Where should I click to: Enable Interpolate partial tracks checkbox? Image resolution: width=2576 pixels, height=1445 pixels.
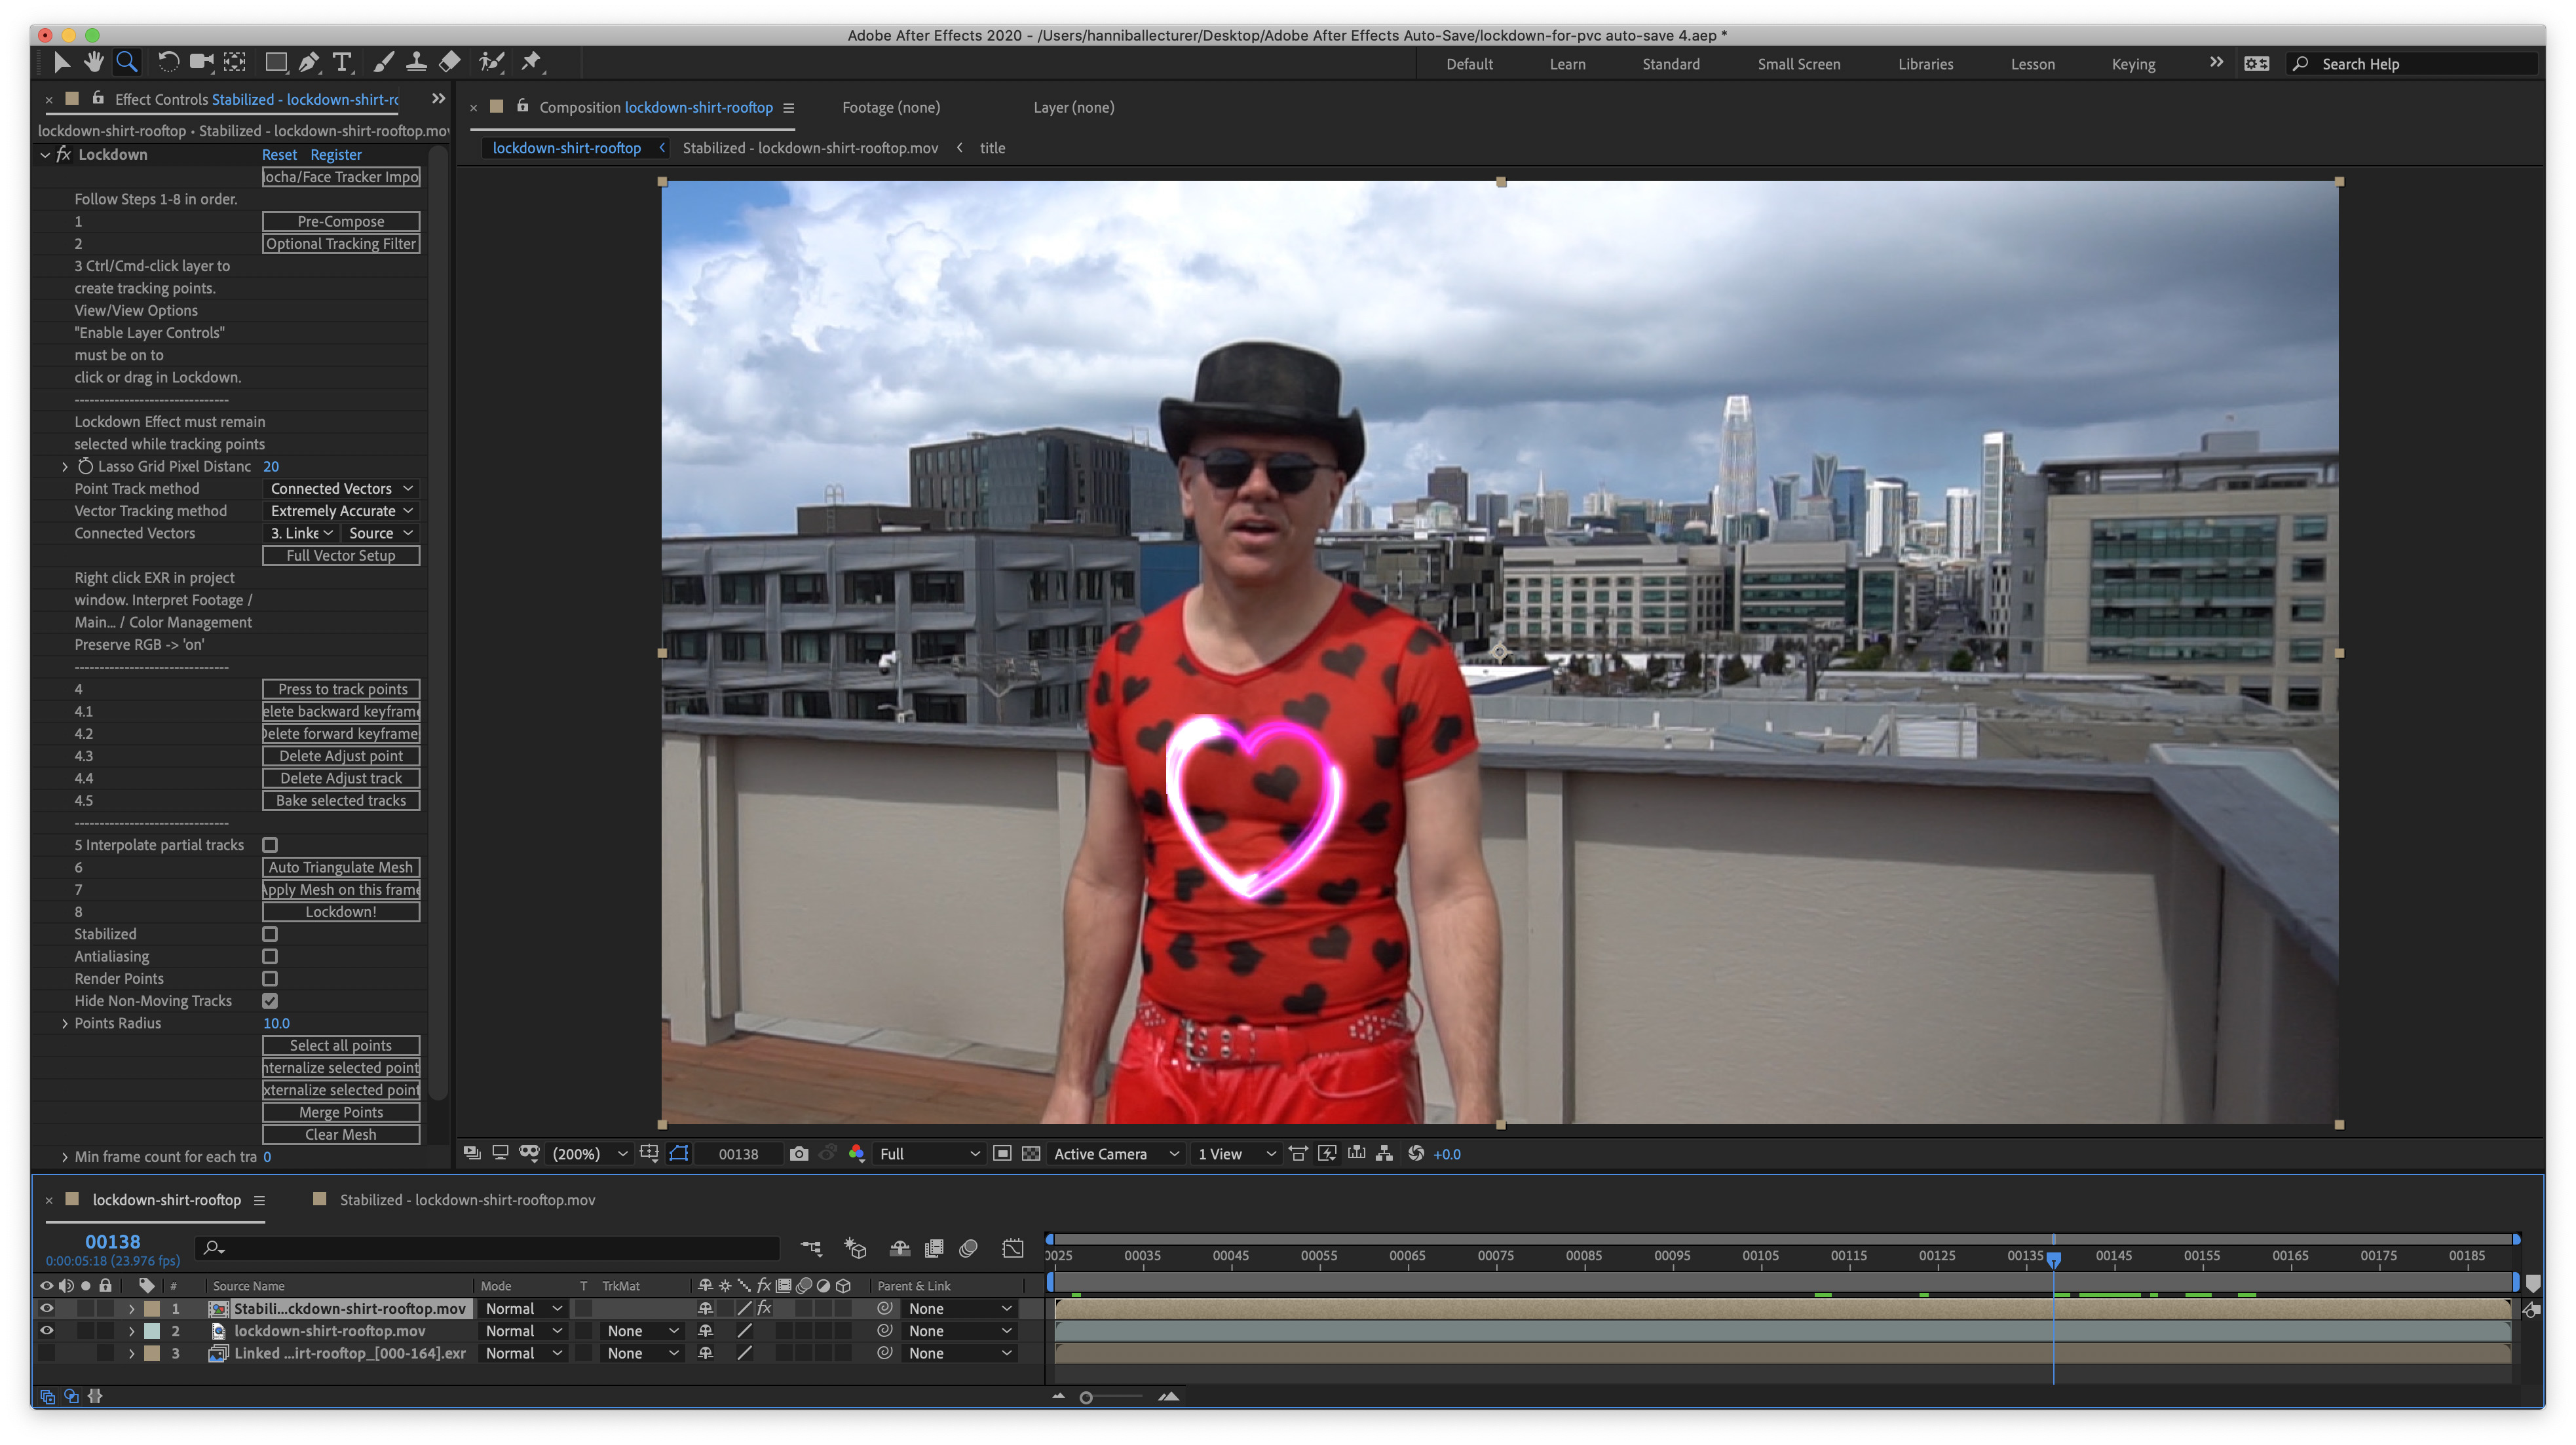click(x=270, y=845)
